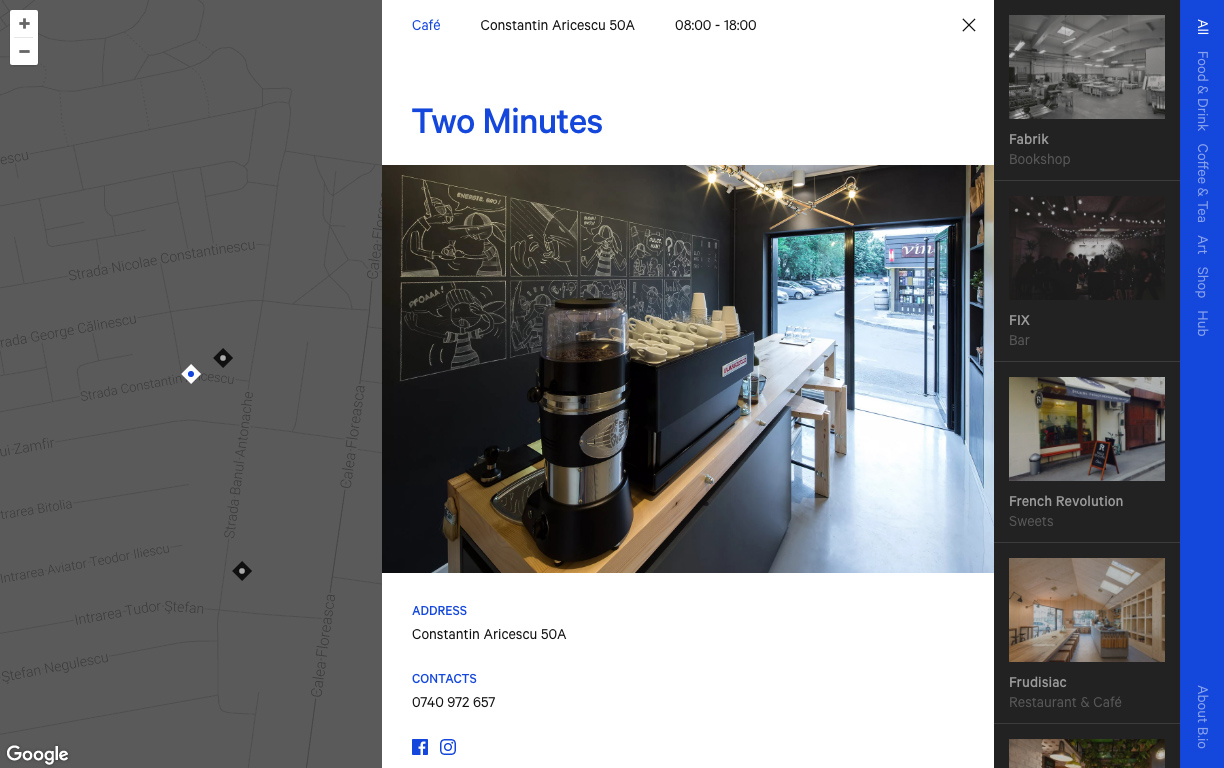1224x768 pixels.
Task: Zoom in on the map
Action: click(x=24, y=24)
